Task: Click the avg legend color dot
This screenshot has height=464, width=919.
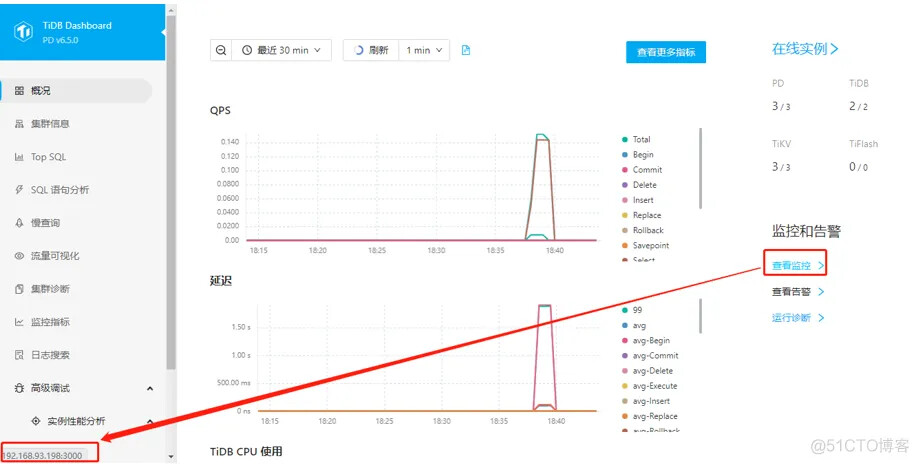Action: point(625,325)
